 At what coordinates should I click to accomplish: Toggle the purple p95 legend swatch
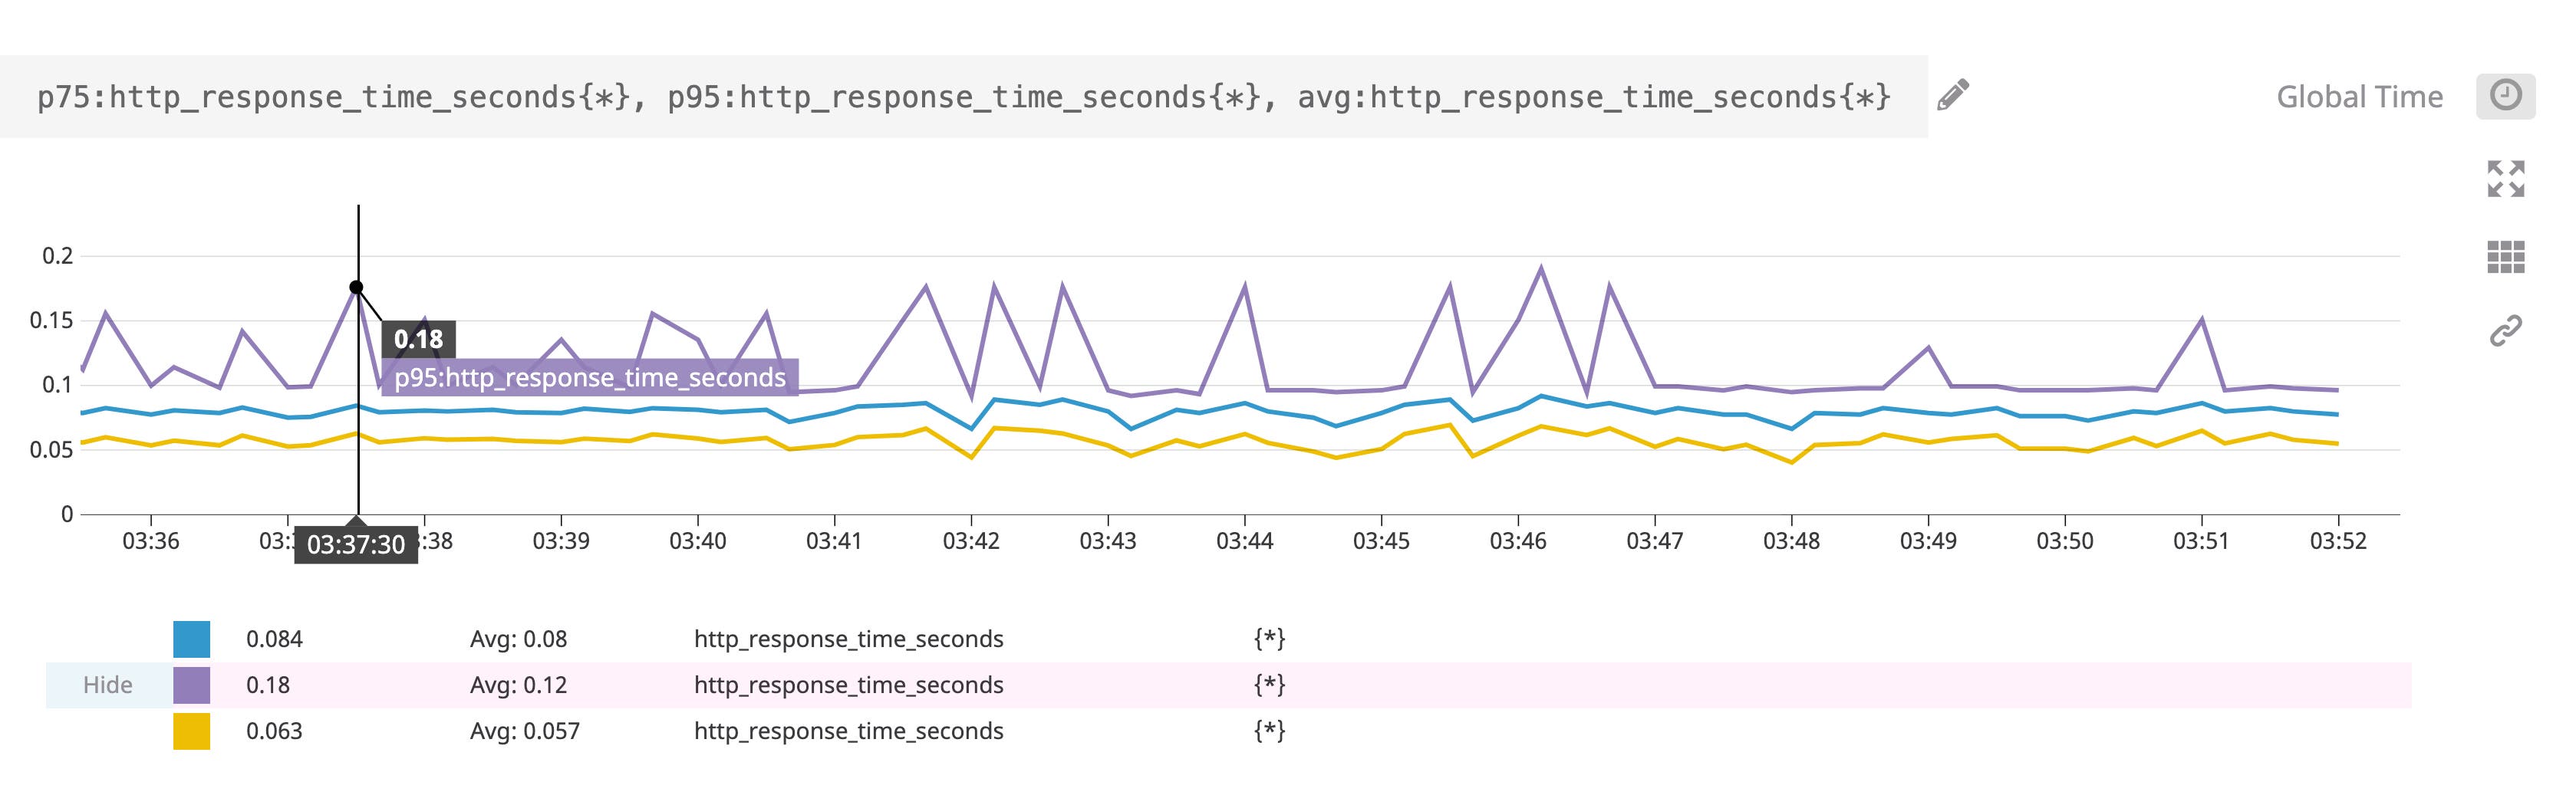tap(193, 685)
